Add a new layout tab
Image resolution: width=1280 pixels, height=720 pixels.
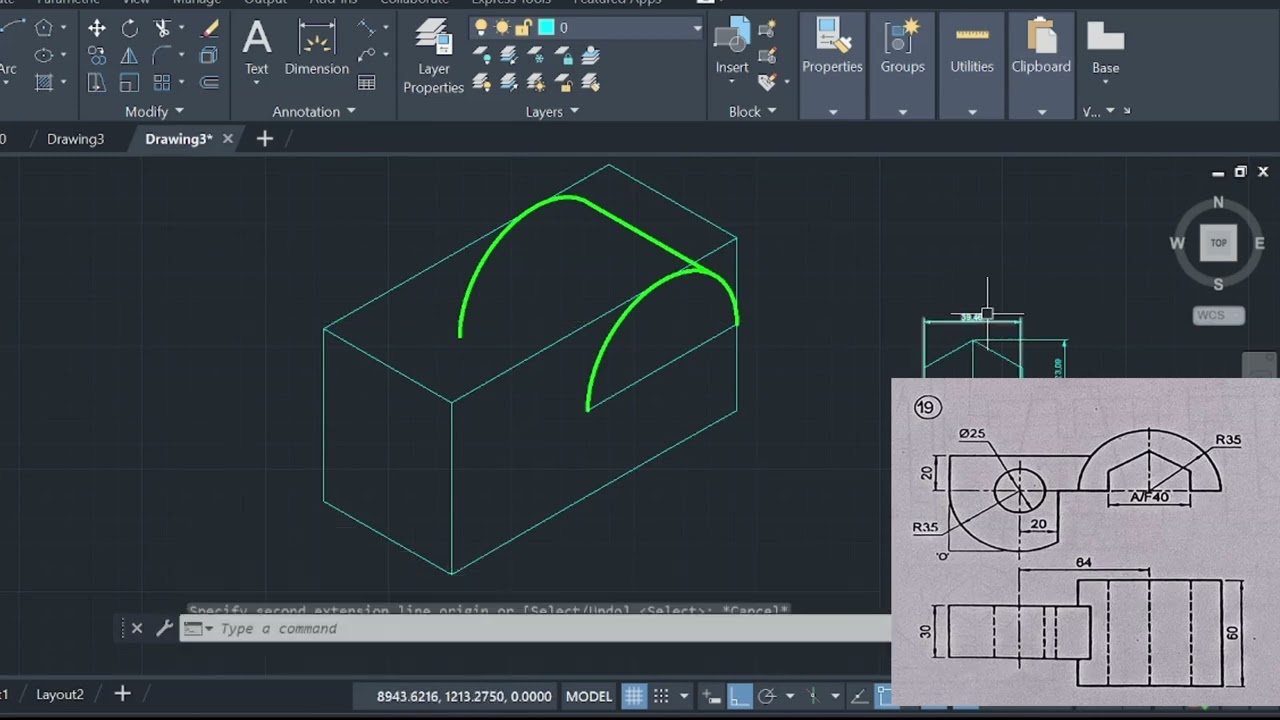coord(122,693)
